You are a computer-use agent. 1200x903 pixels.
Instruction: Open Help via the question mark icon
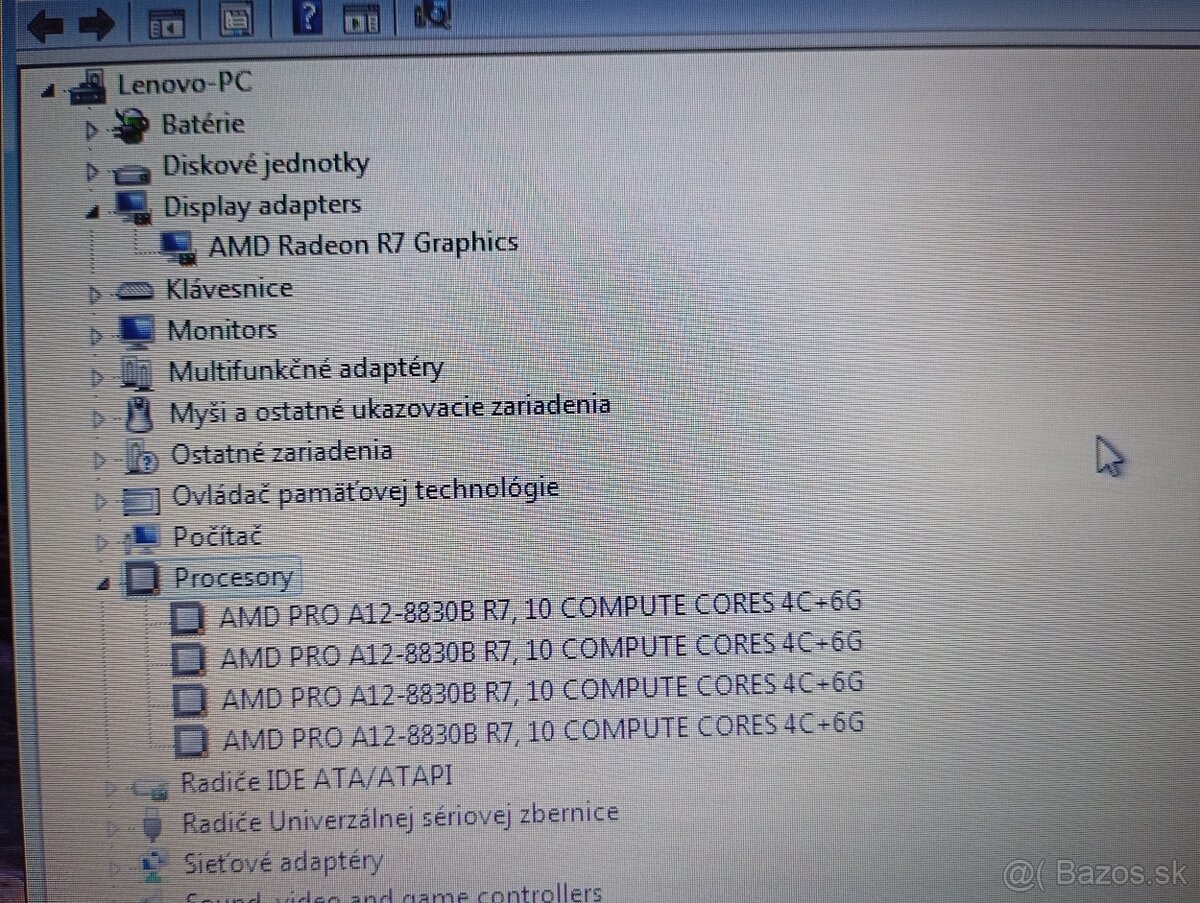coord(308,18)
